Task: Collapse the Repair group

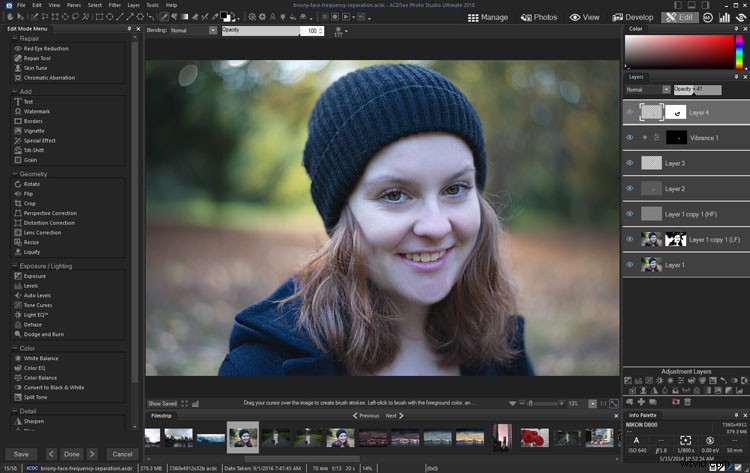Action: (x=14, y=38)
